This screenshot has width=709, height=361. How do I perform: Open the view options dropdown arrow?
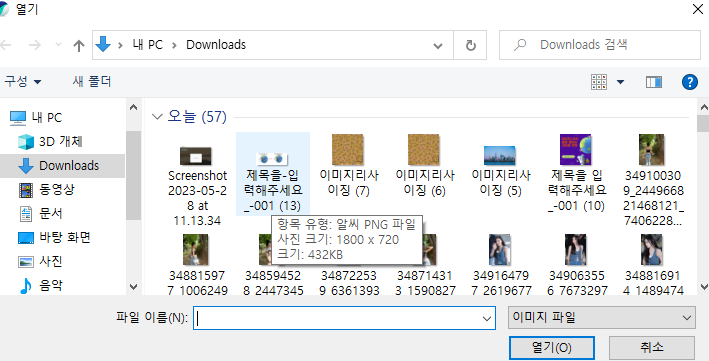point(620,82)
